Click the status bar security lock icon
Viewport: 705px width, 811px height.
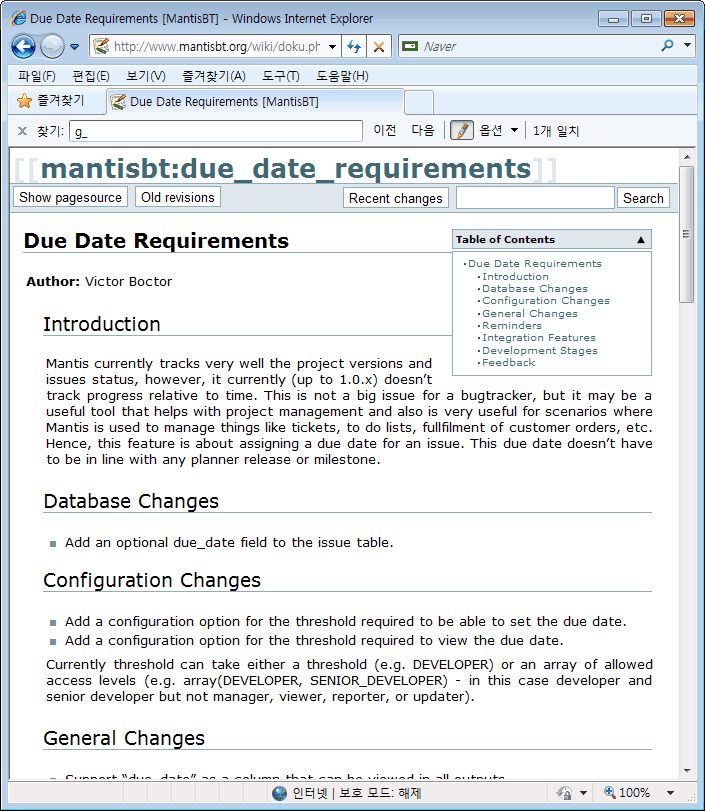pos(564,793)
